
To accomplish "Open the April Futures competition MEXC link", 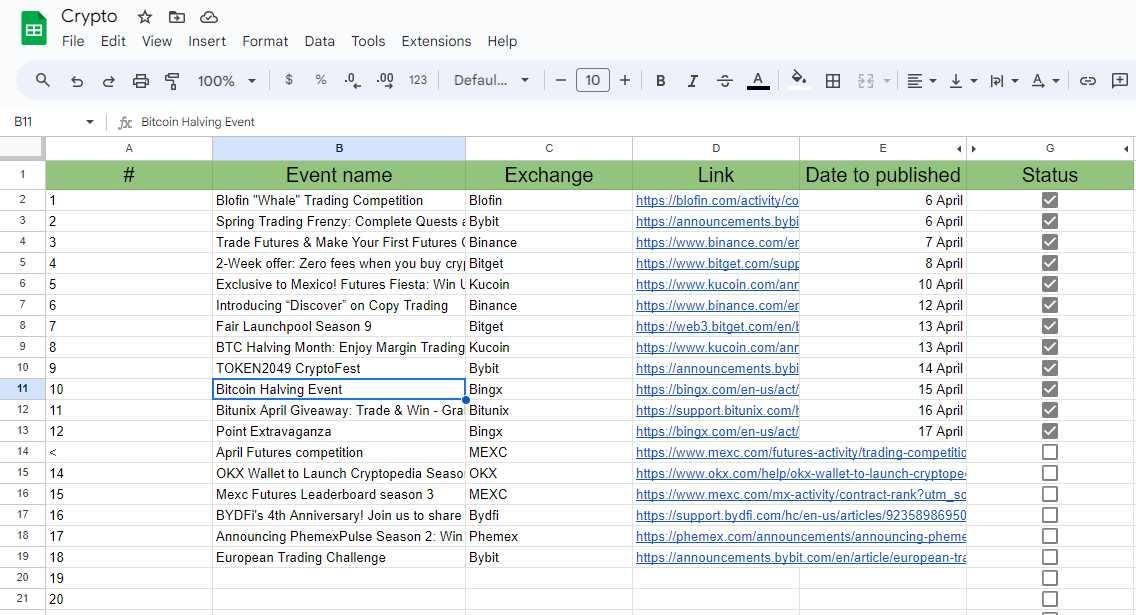I will tap(801, 453).
